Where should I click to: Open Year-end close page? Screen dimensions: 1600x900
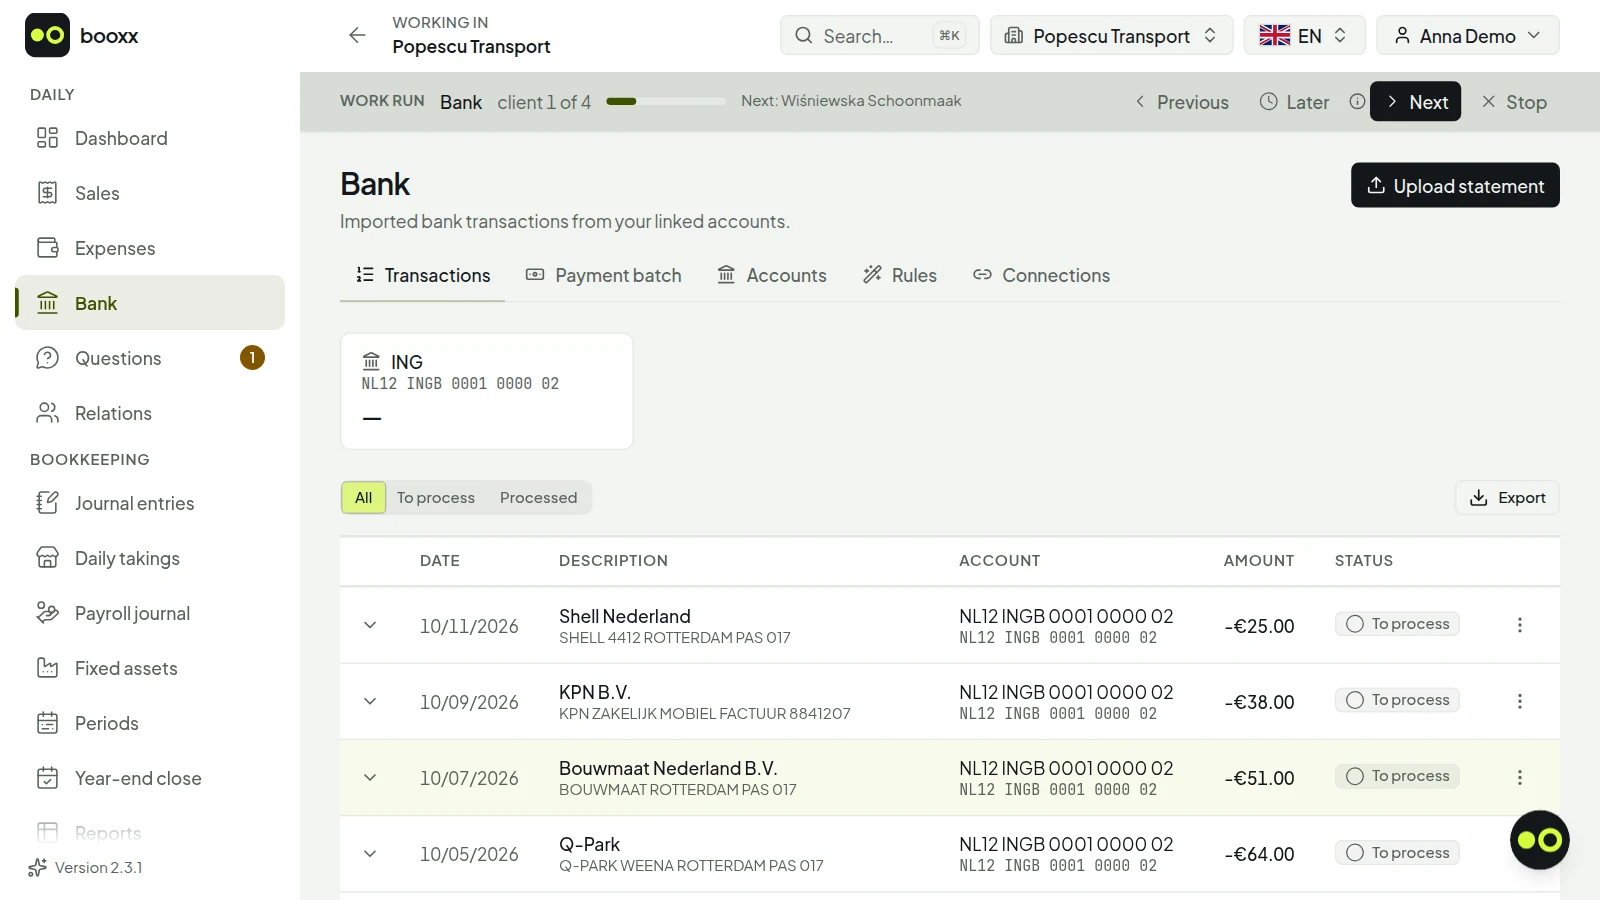[150, 778]
